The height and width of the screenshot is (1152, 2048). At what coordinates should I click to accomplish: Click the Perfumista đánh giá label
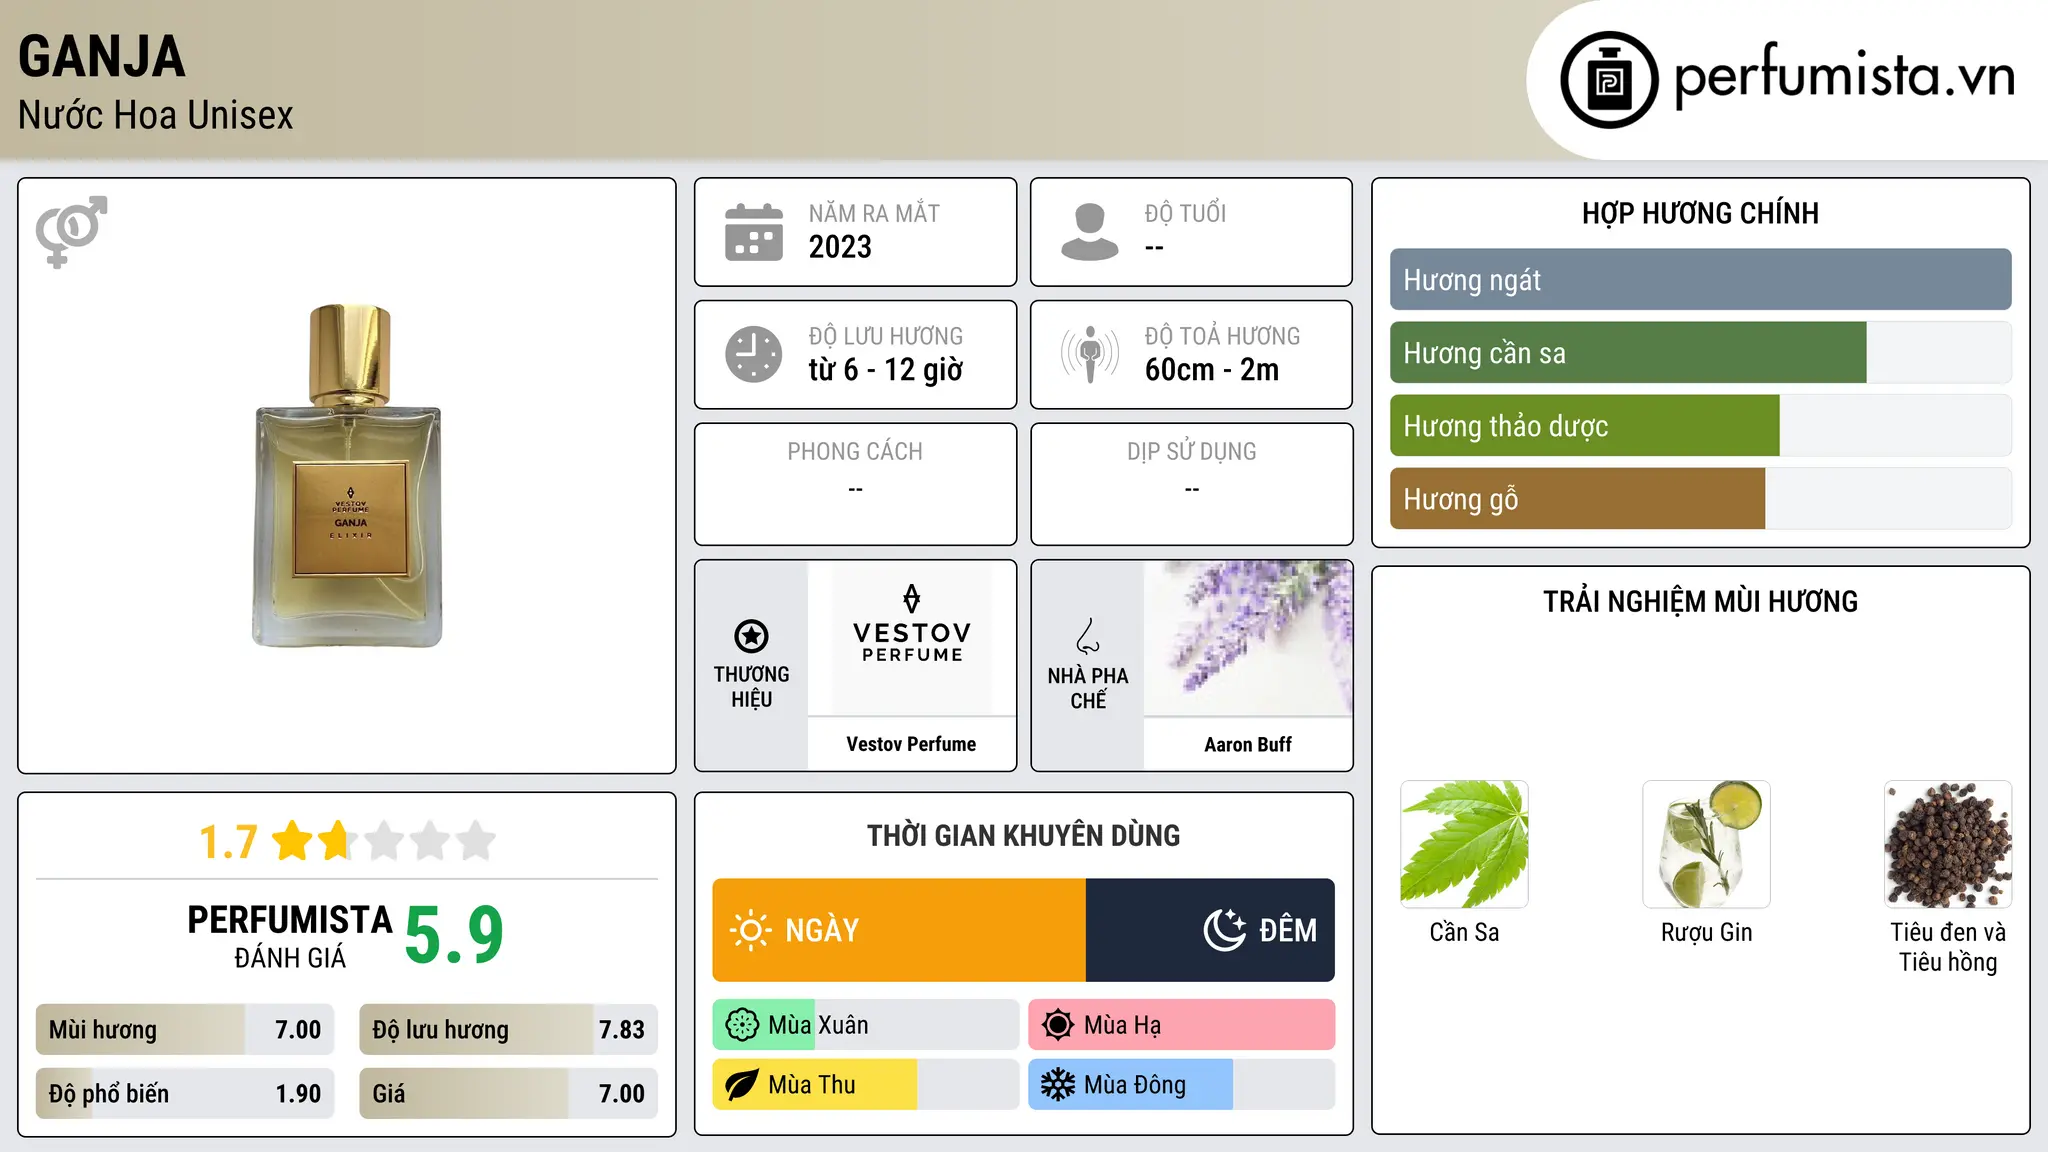[x=290, y=936]
